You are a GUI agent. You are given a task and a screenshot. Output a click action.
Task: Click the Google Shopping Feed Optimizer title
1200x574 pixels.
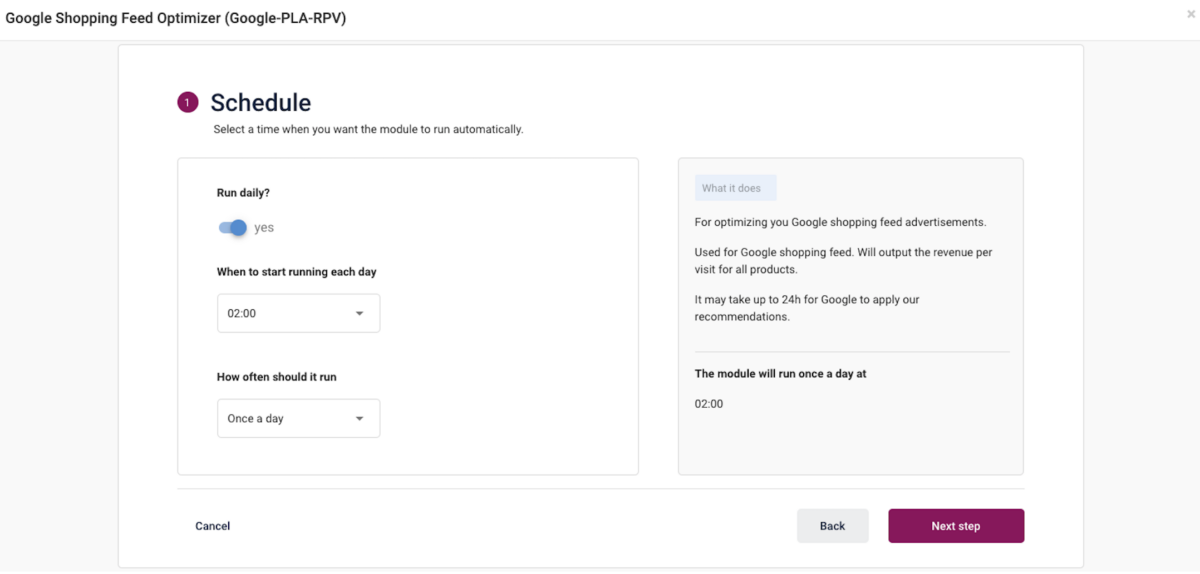176,18
